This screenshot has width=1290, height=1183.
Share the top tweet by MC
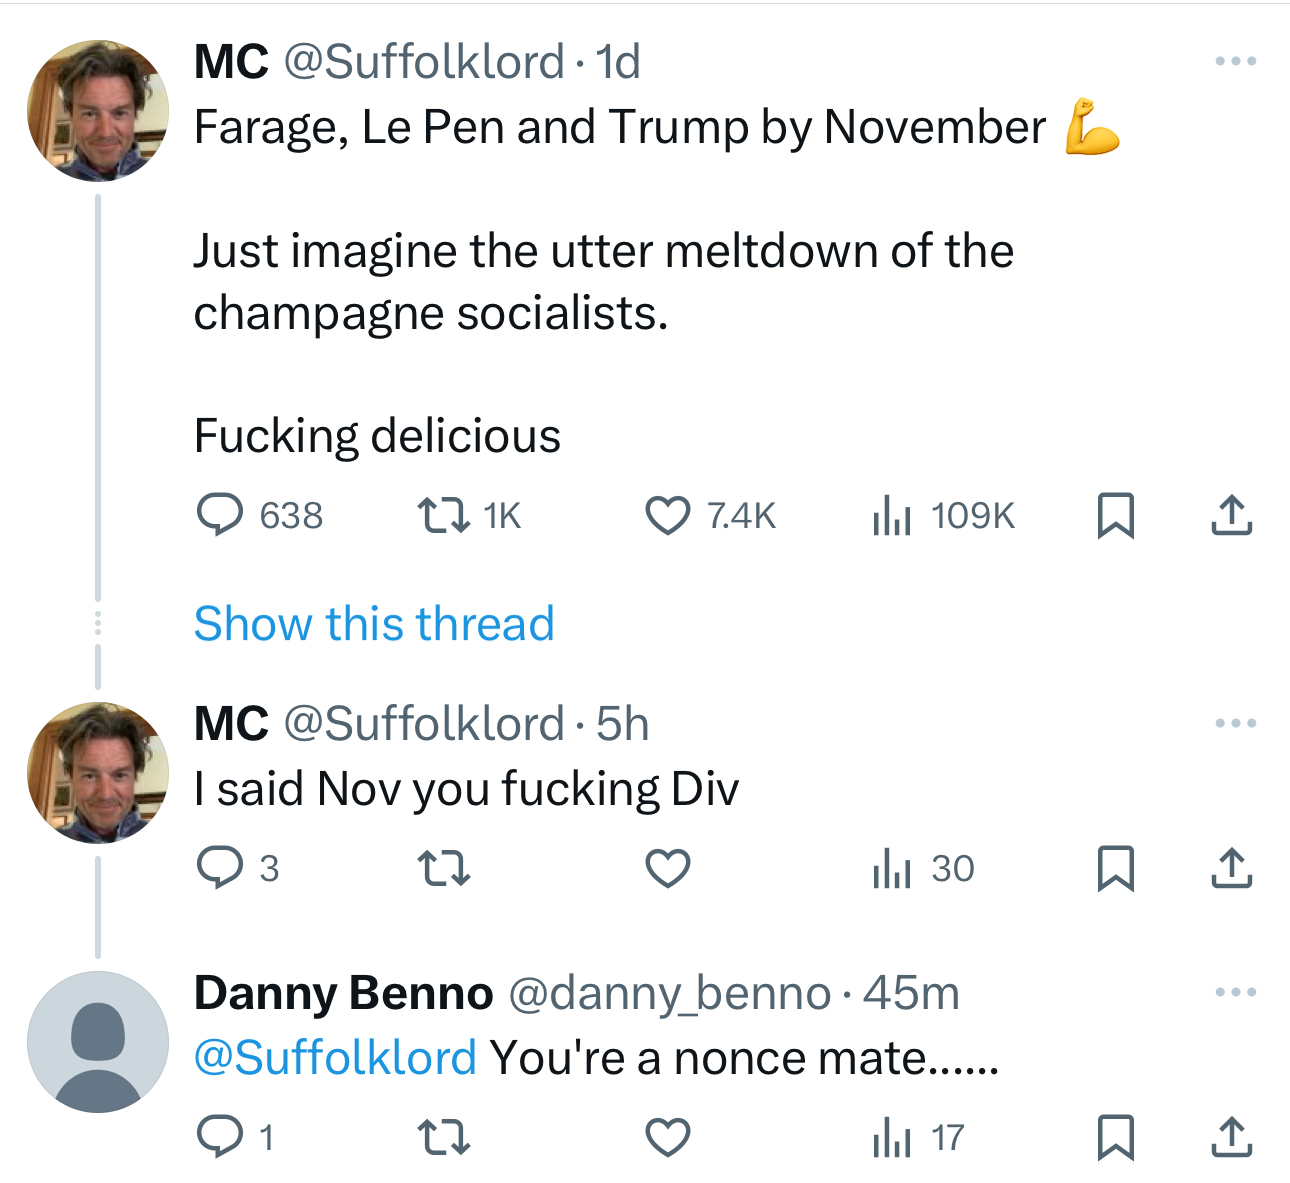[x=1231, y=515]
